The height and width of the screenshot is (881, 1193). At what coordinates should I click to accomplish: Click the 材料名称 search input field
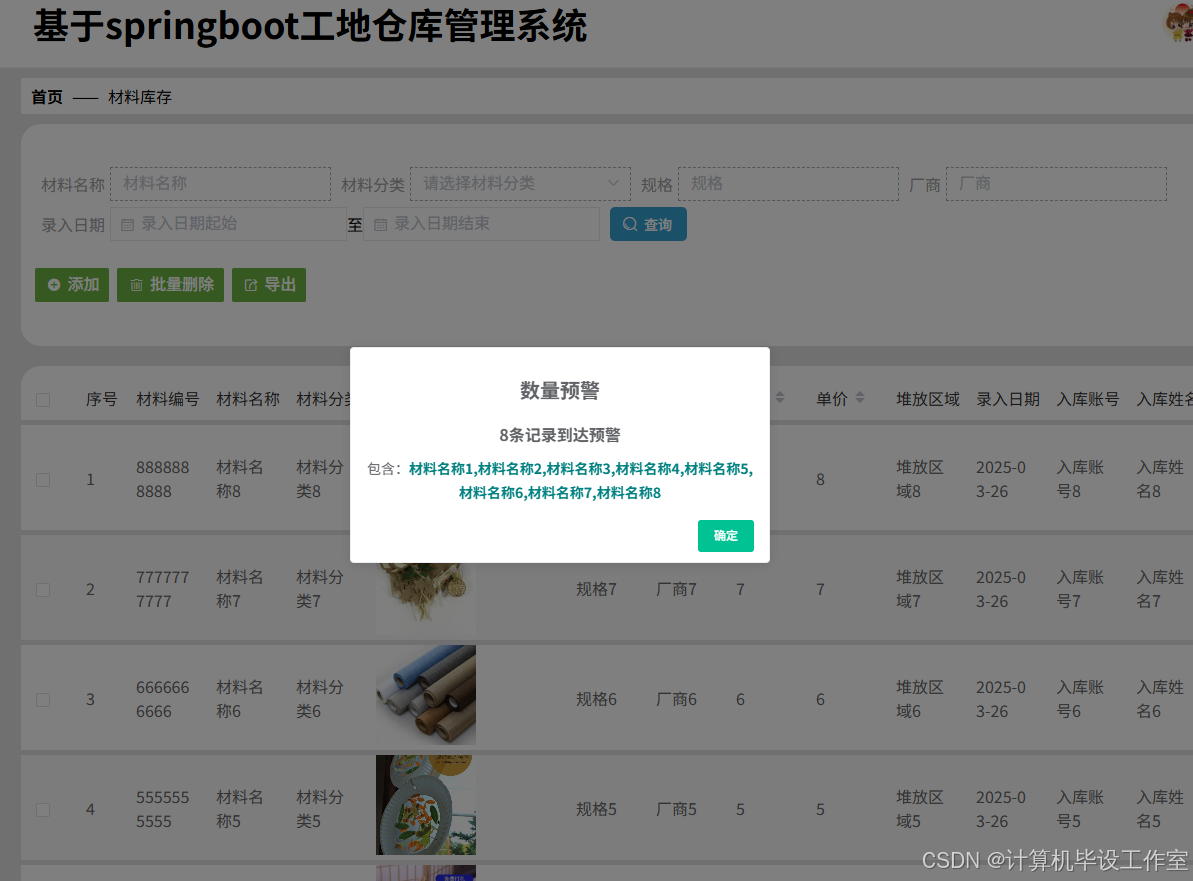pos(221,184)
